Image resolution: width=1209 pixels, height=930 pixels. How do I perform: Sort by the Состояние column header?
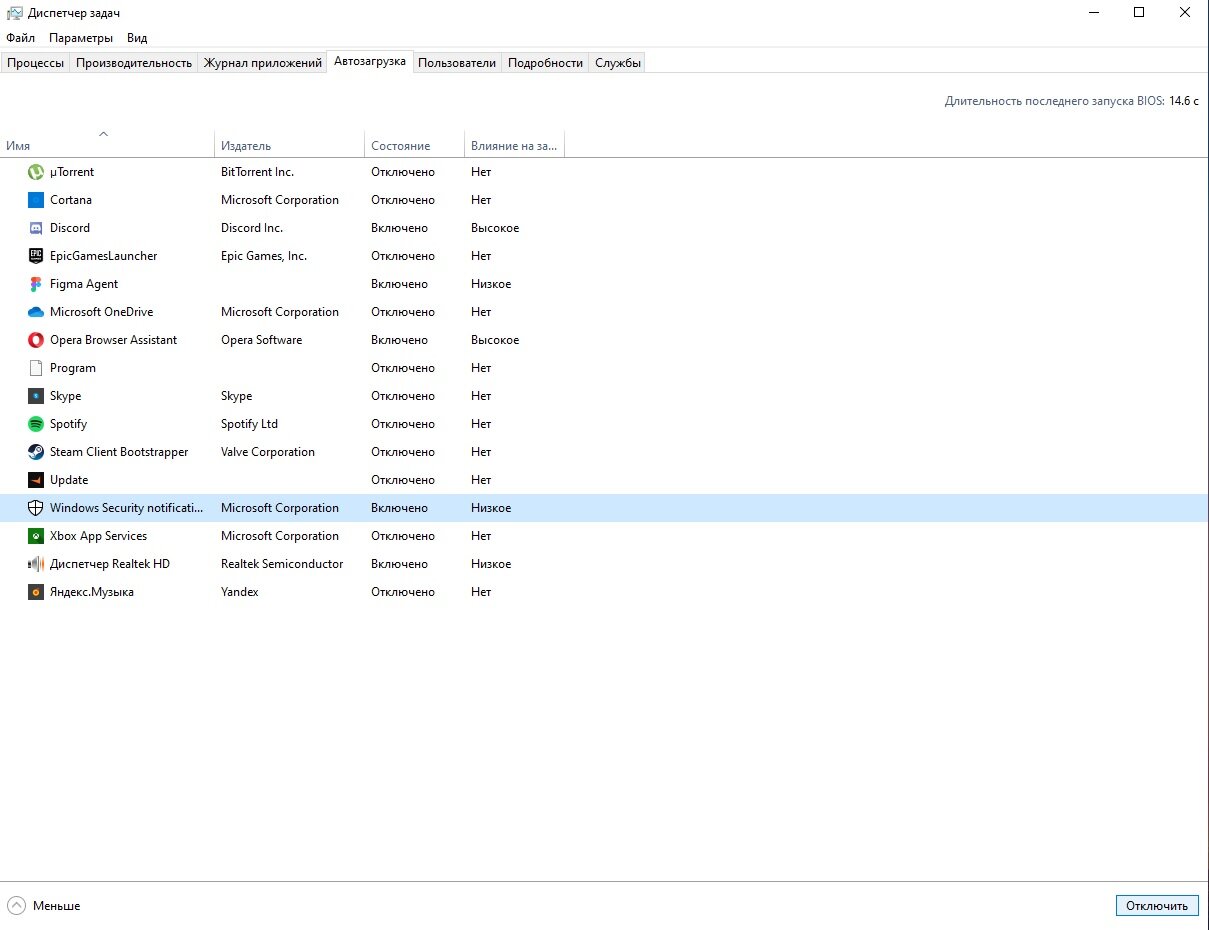point(414,144)
